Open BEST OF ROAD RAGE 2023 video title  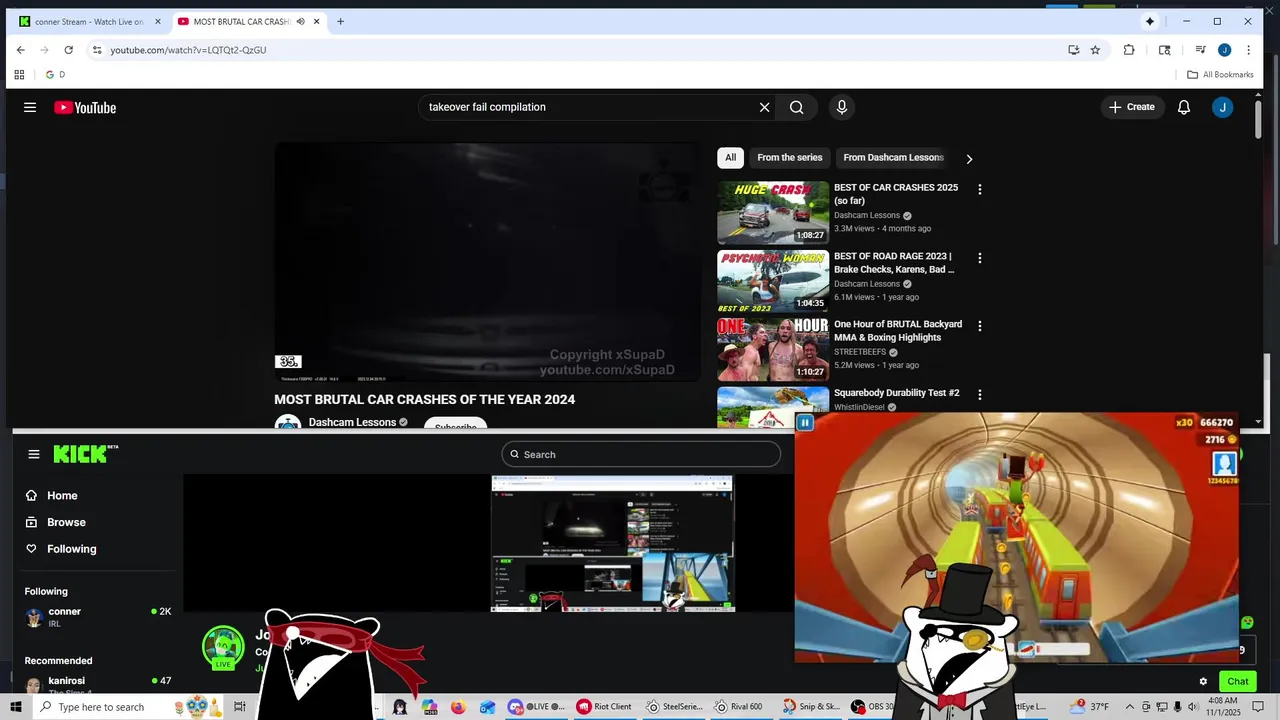click(893, 263)
